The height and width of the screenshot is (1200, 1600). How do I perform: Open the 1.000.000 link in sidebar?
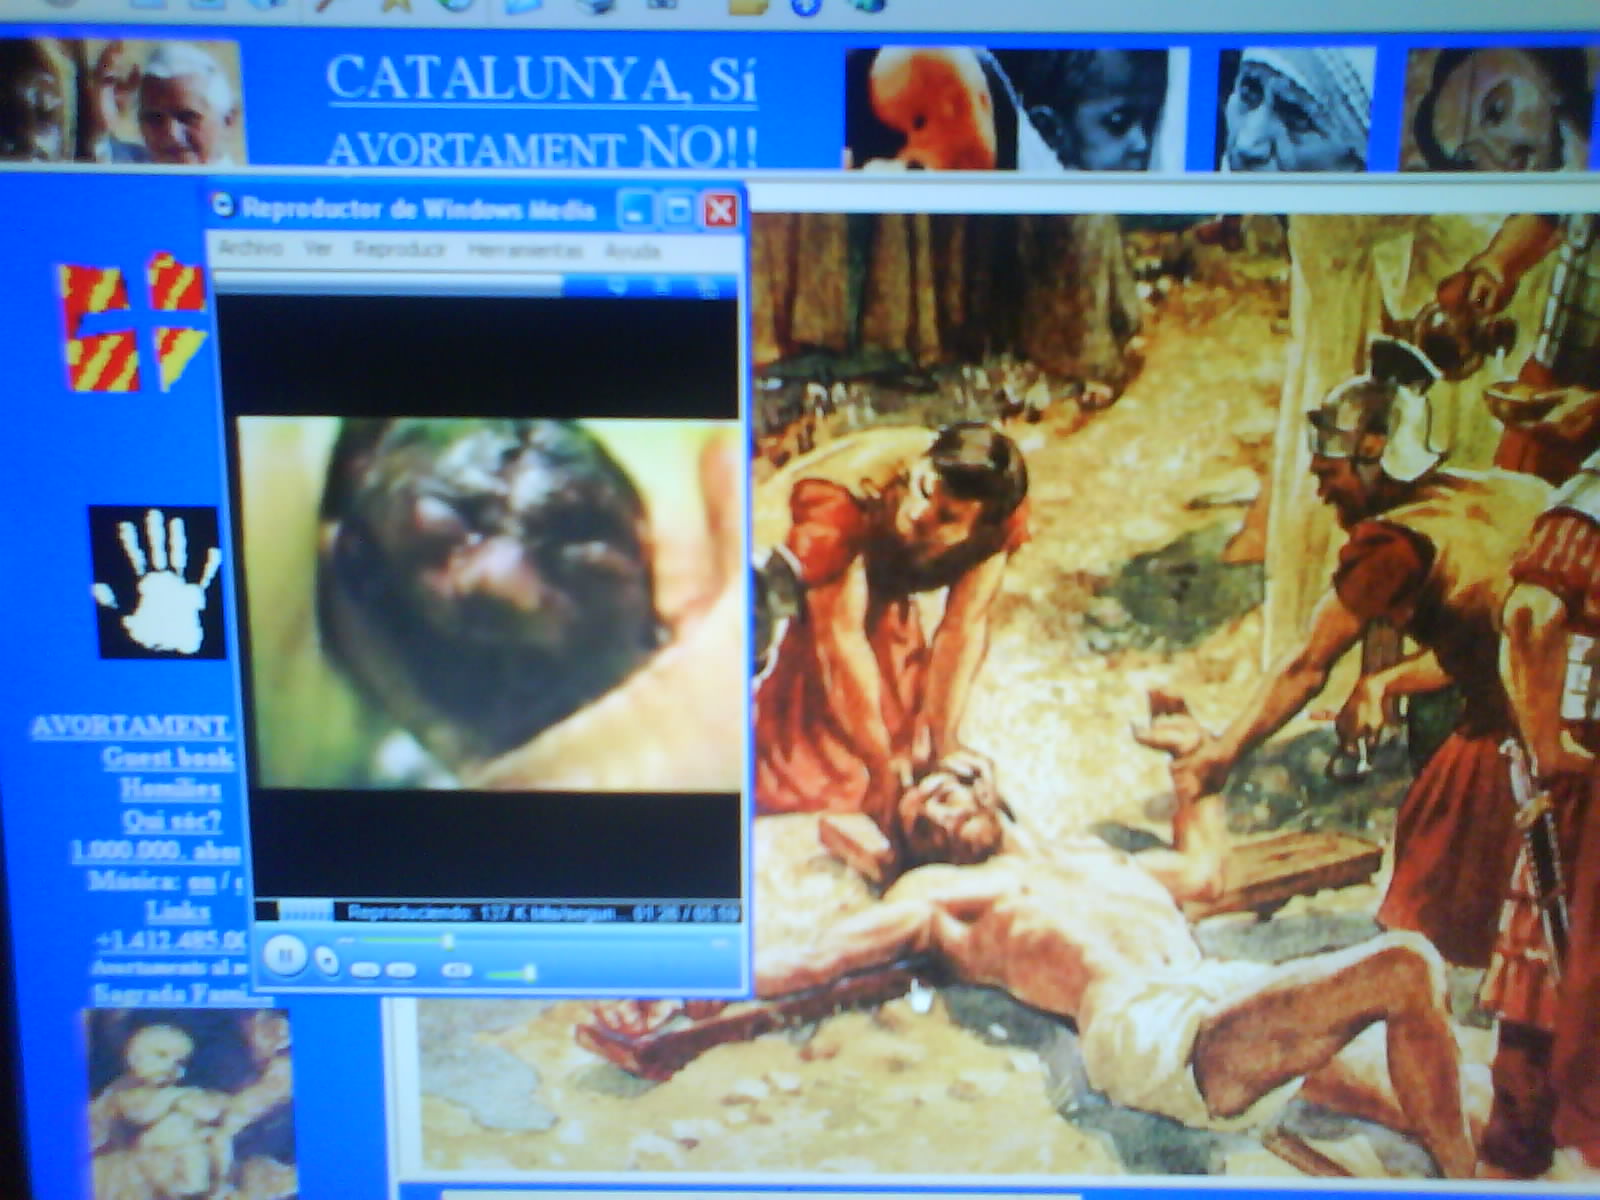pos(155,851)
